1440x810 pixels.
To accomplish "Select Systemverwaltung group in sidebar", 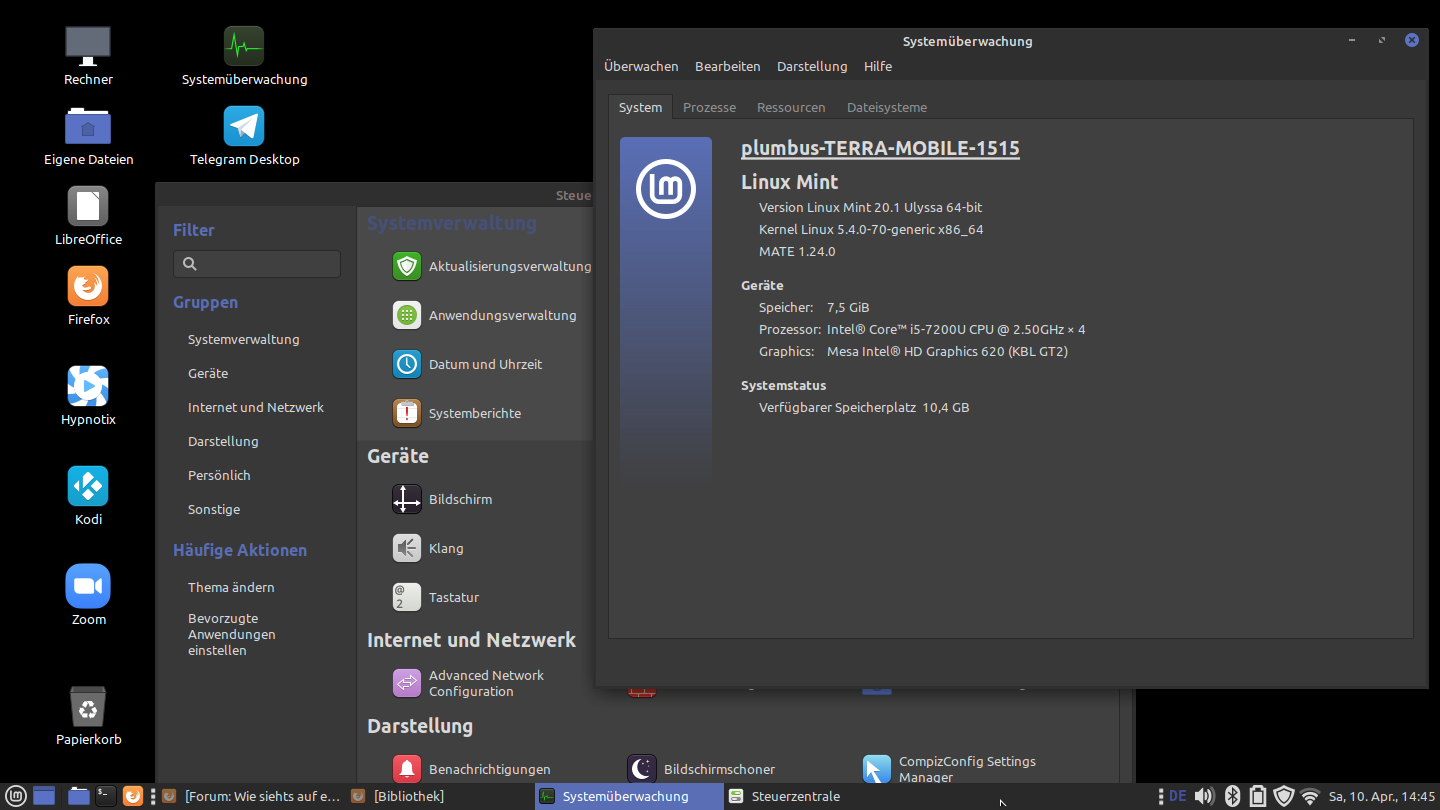I will coord(244,339).
